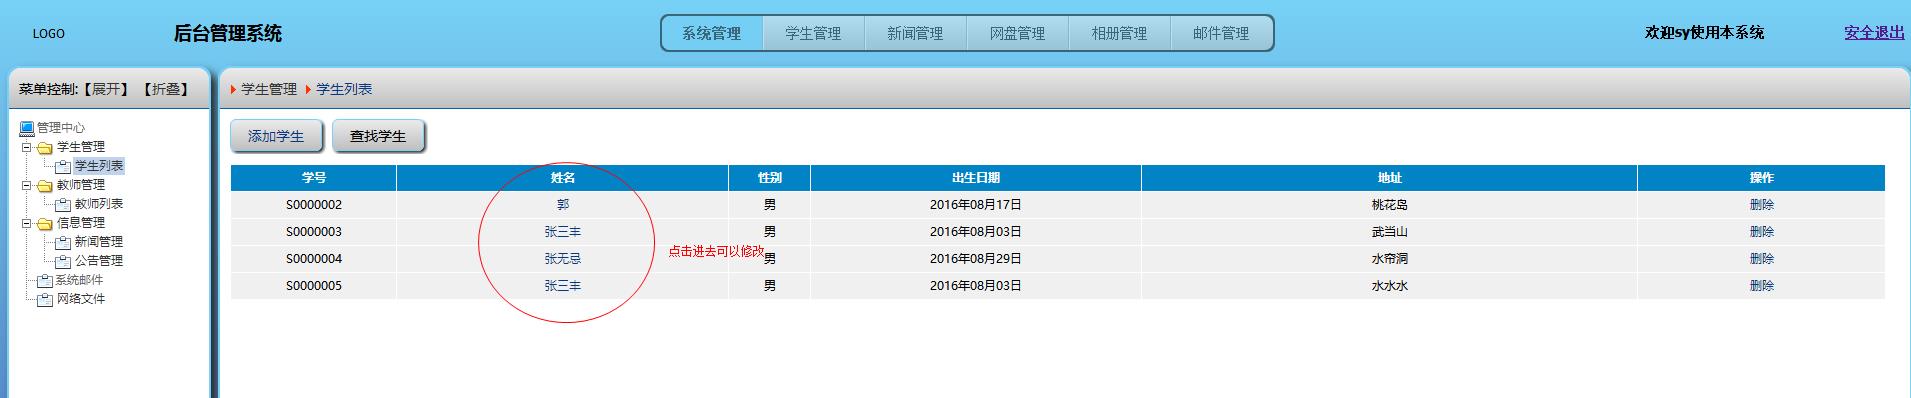1911x398 pixels.
Task: Select 学生列表 in the sidebar tree
Action: coord(99,166)
